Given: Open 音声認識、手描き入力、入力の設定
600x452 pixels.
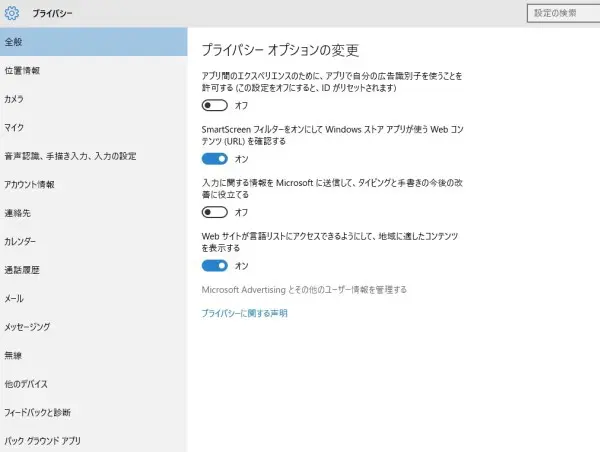Looking at the screenshot, I should (x=94, y=156).
